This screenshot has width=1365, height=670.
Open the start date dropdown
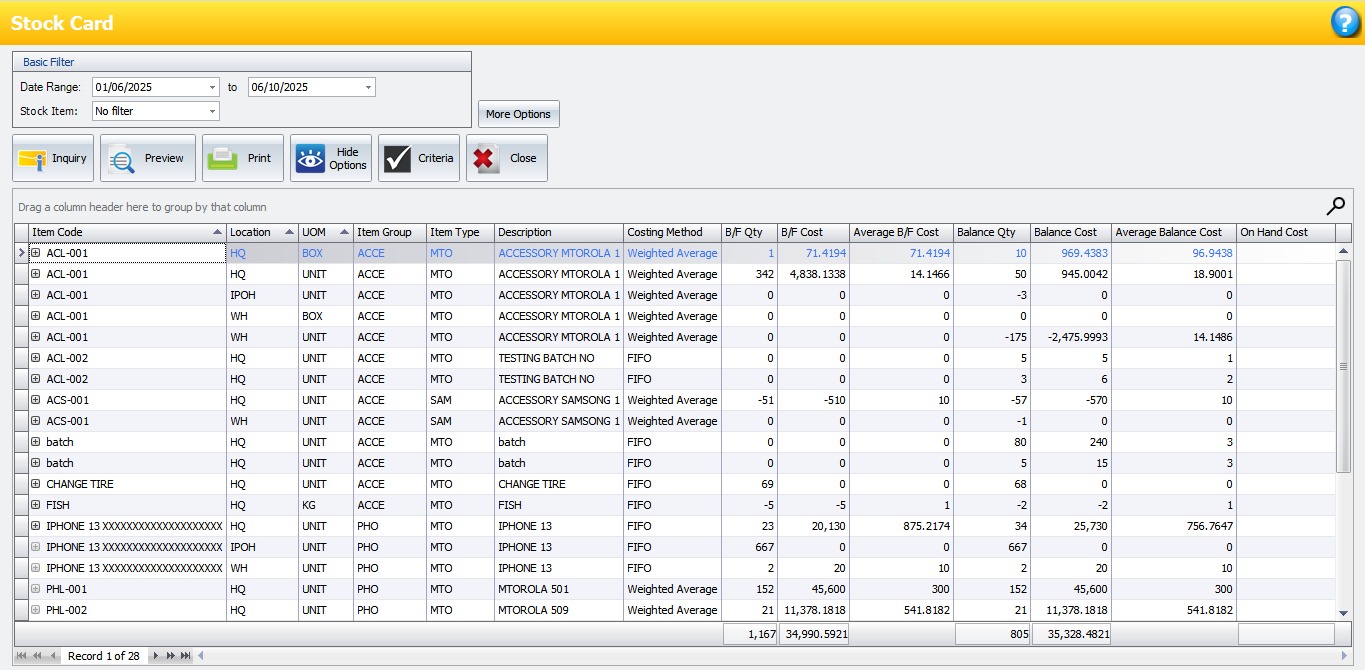click(213, 87)
